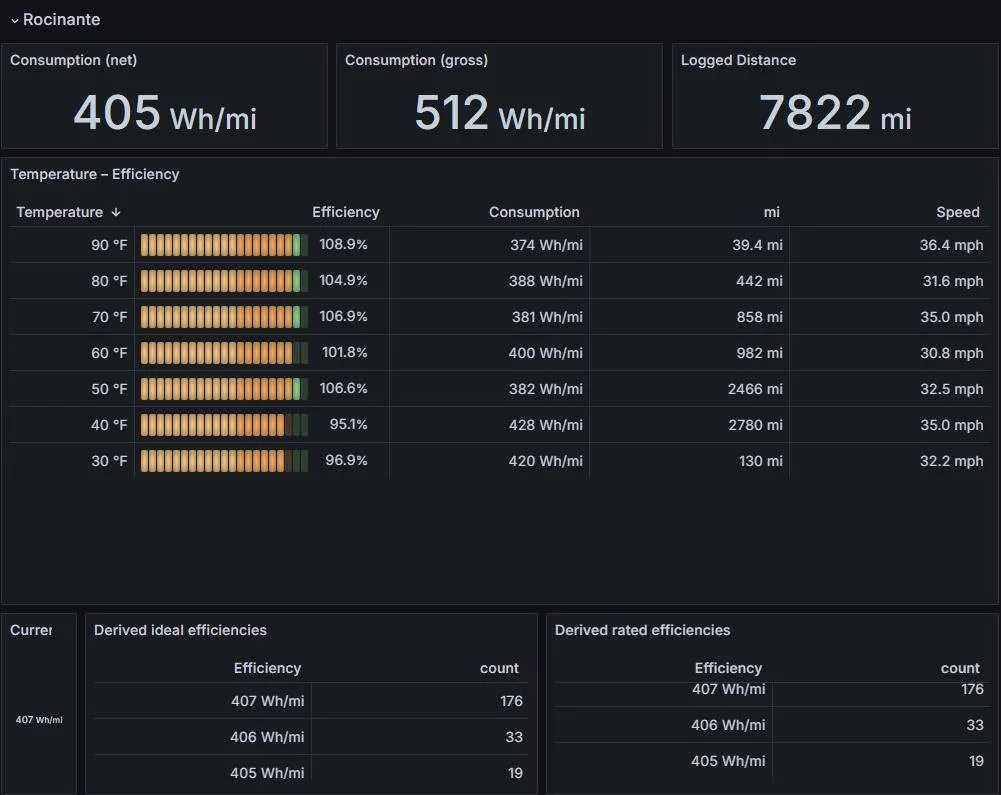The height and width of the screenshot is (795, 1001).
Task: Open Logged Distance panel title
Action: click(x=738, y=60)
